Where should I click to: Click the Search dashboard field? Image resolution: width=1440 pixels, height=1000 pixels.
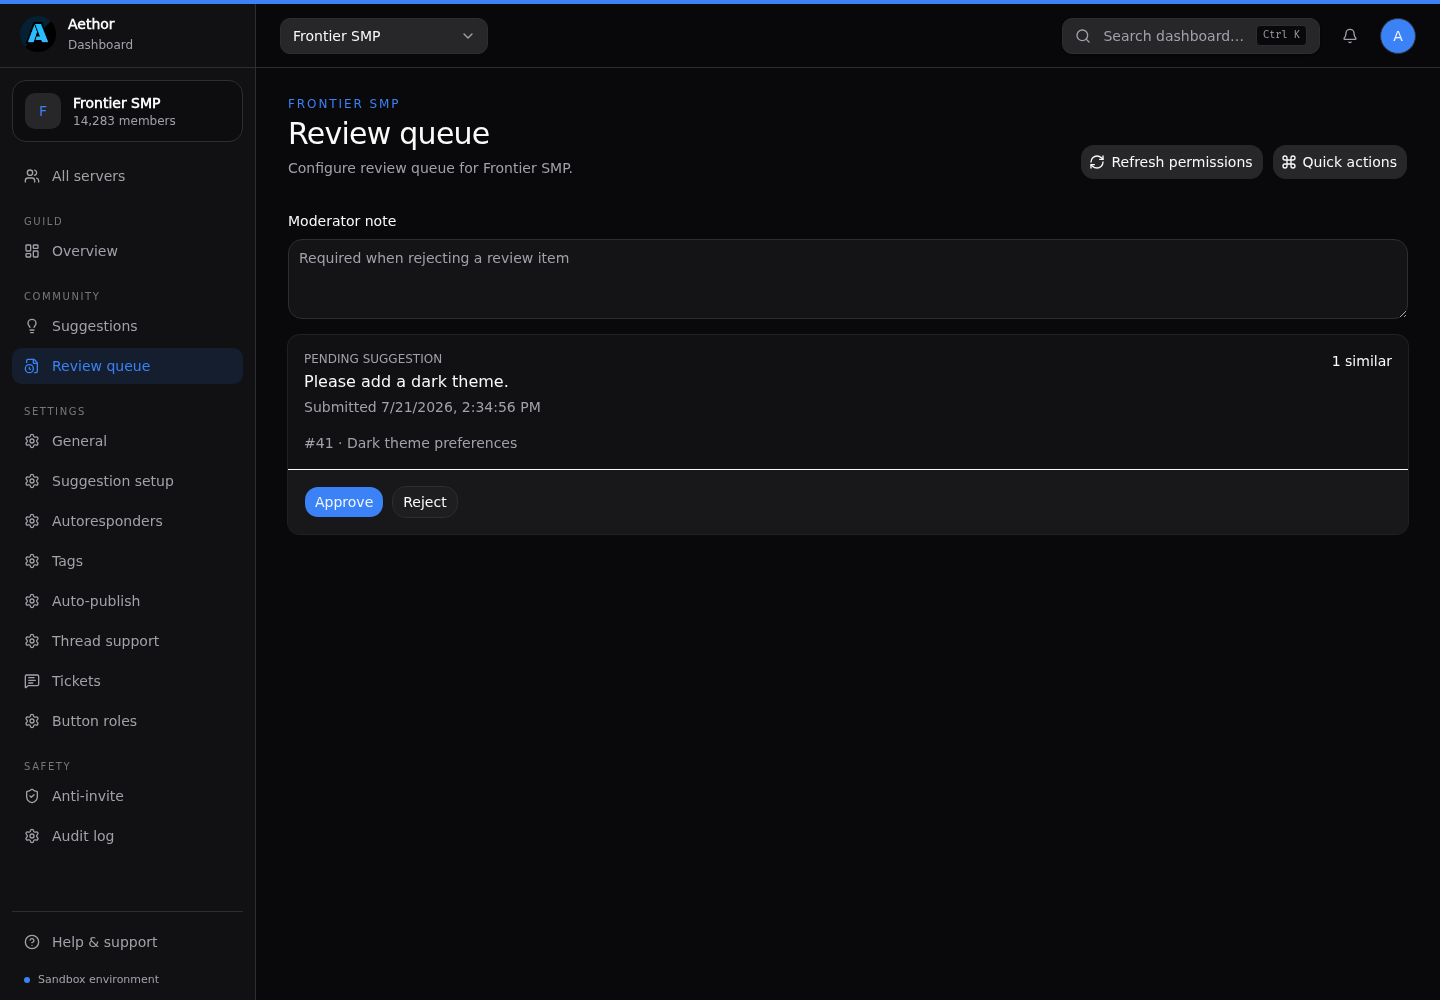pyautogui.click(x=1190, y=36)
